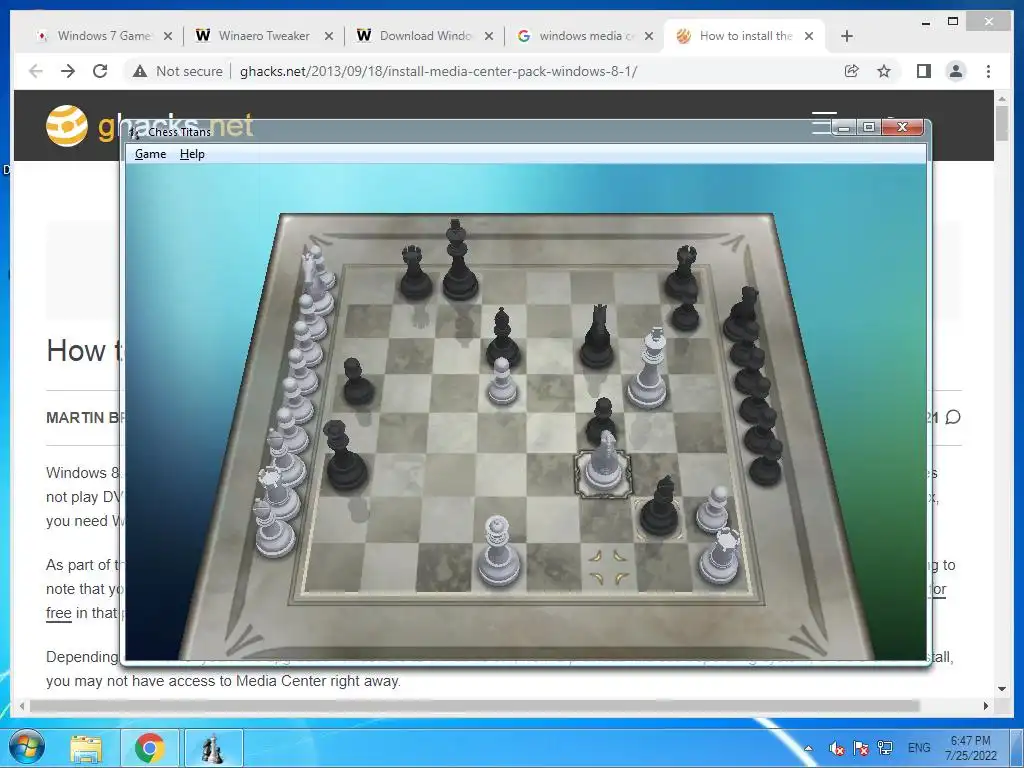The width and height of the screenshot is (1024, 768).
Task: Select the white pawn below the black bishop
Action: pos(502,381)
